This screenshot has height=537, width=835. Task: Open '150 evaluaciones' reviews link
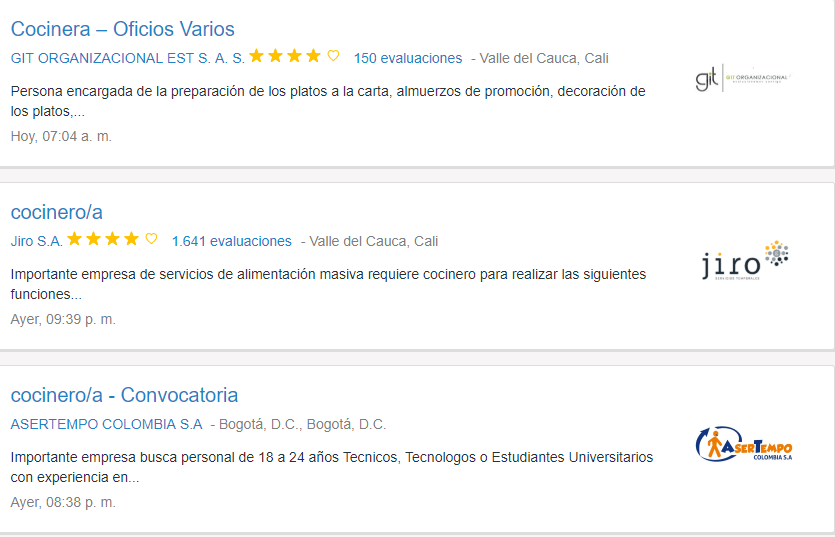tap(408, 58)
